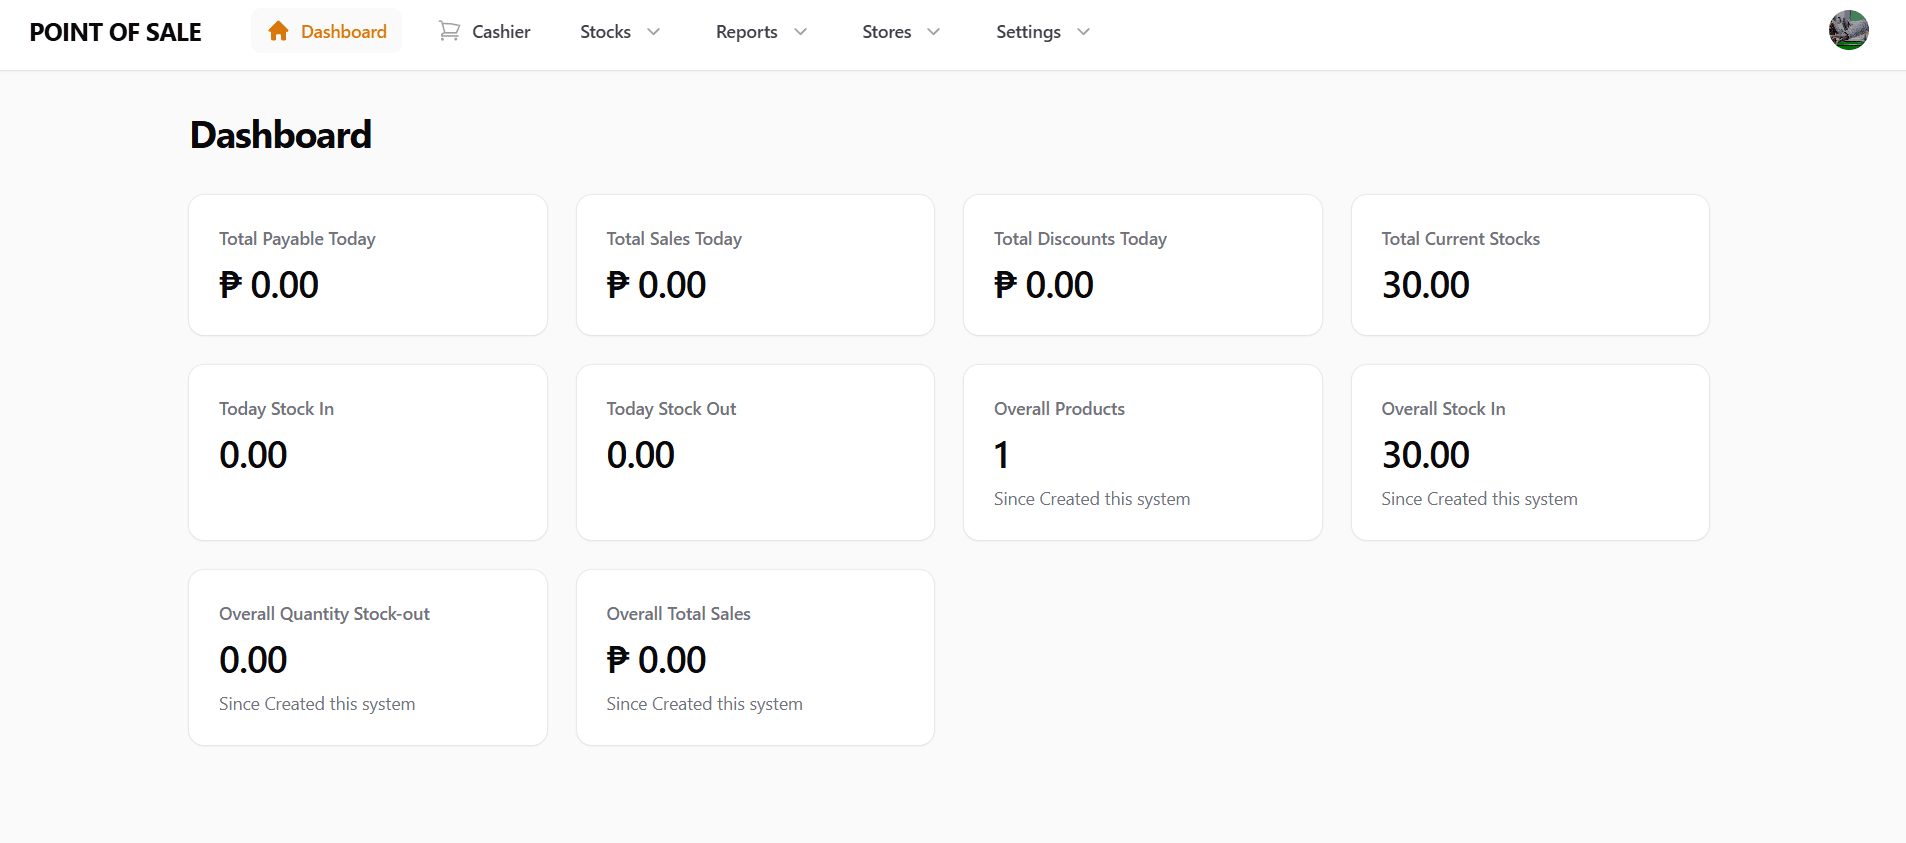
Task: Expand the Settings dropdown chevron
Action: click(x=1084, y=32)
